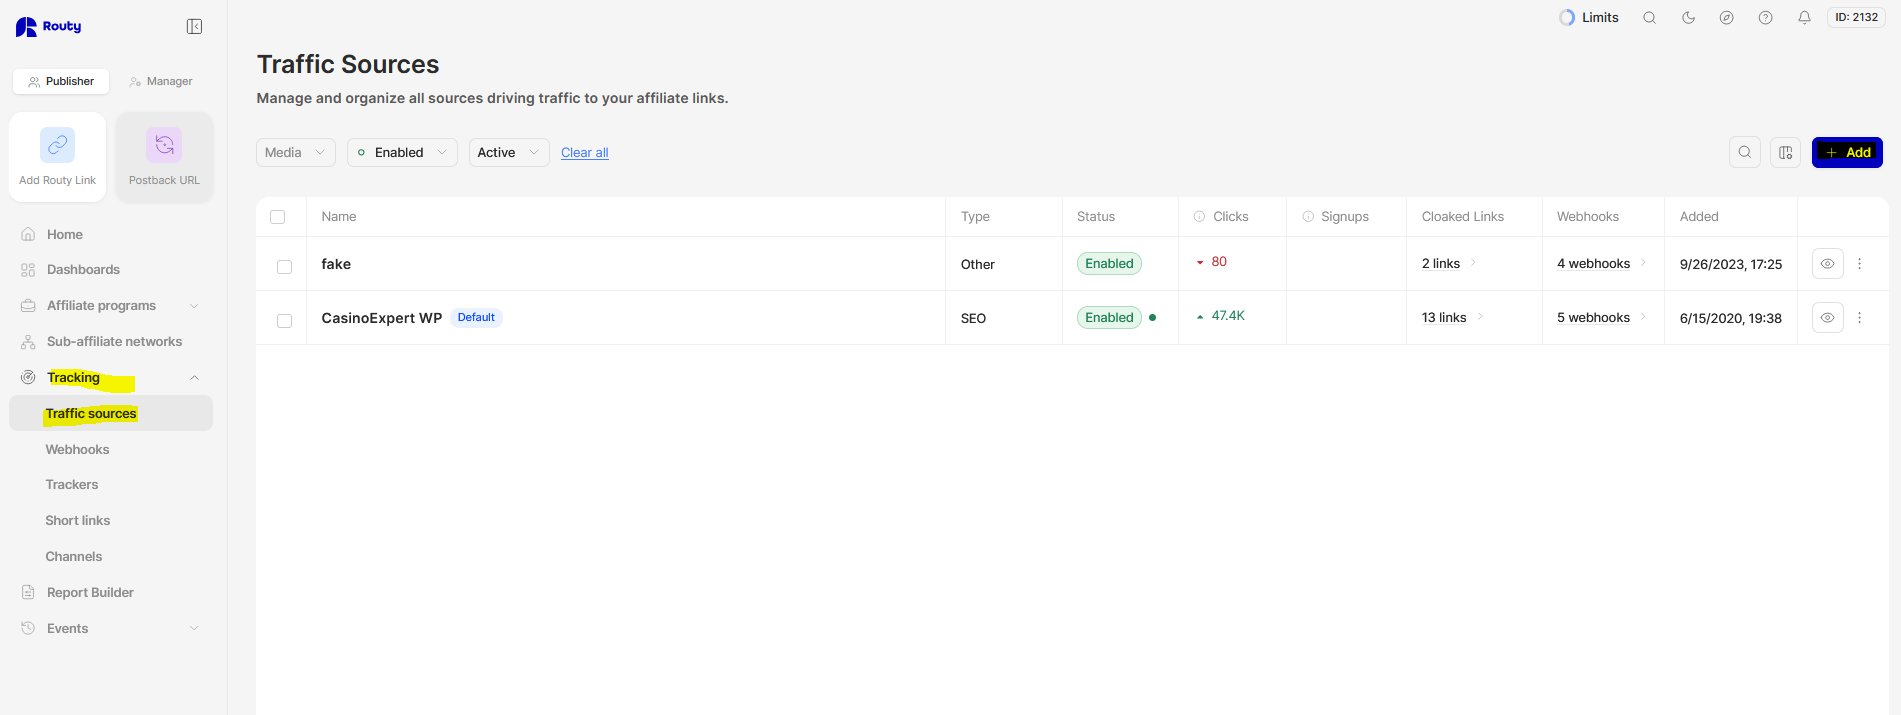Open the Media filter dropdown
This screenshot has height=715, width=1901.
pos(296,153)
